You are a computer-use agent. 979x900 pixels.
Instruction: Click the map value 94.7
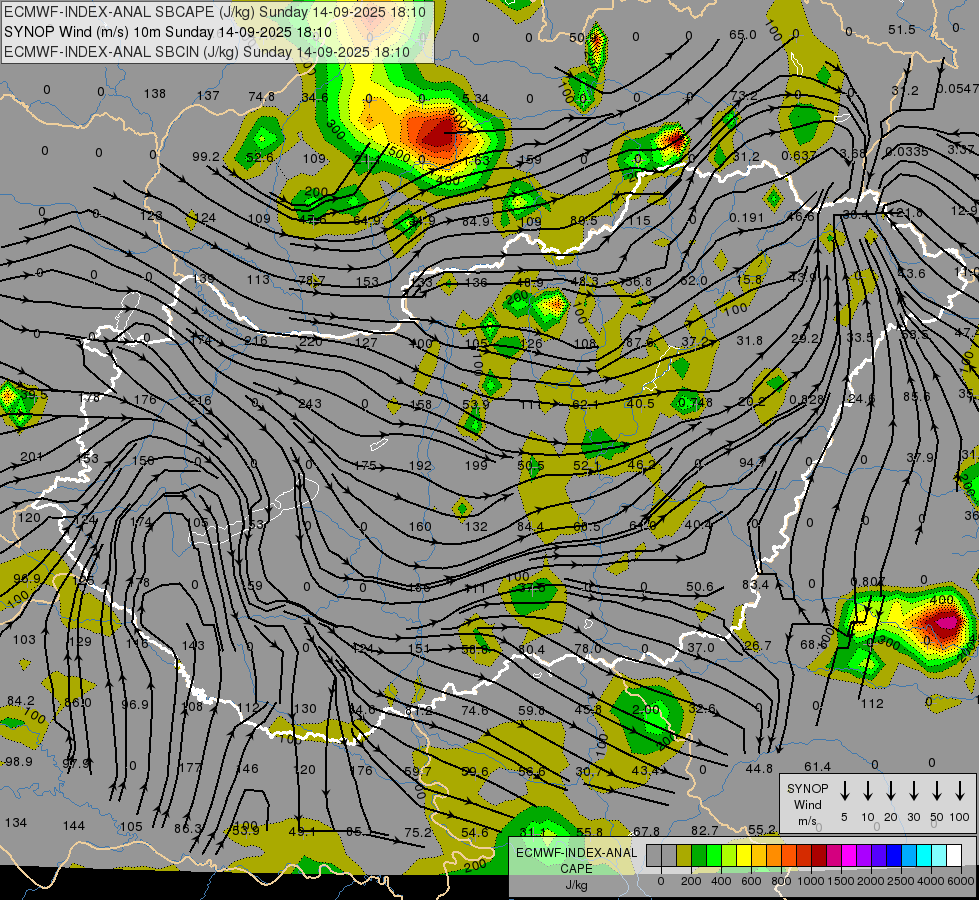[752, 463]
